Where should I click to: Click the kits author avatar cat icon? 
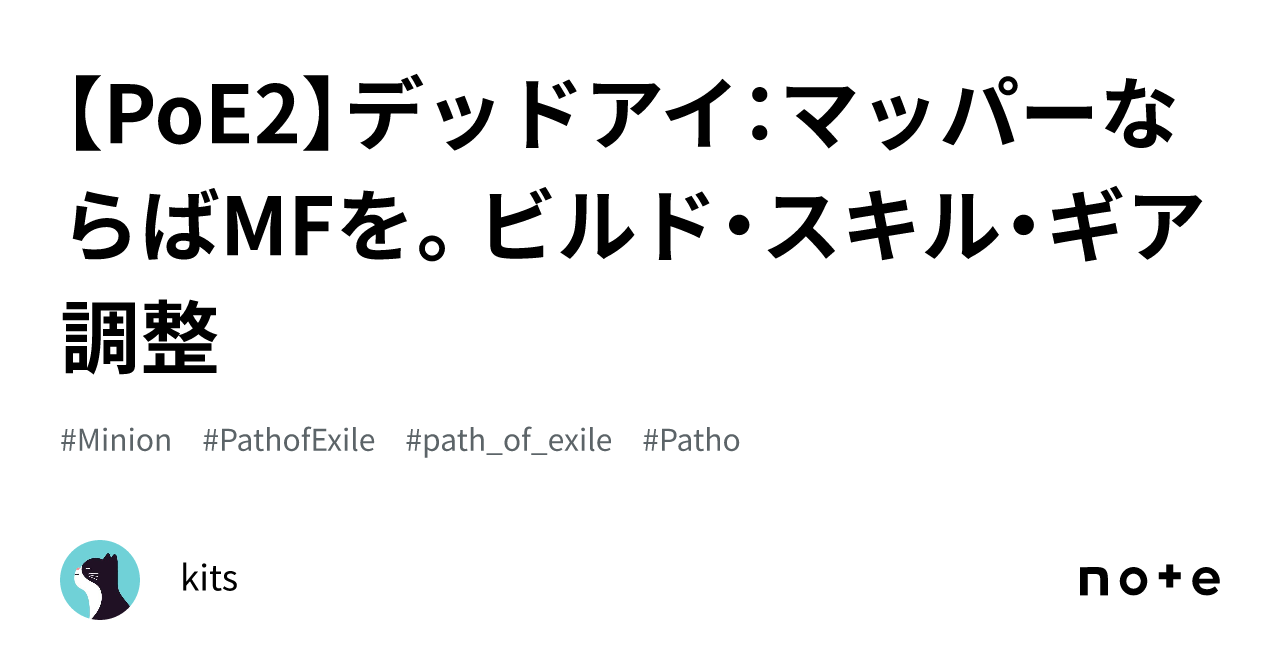pos(100,580)
